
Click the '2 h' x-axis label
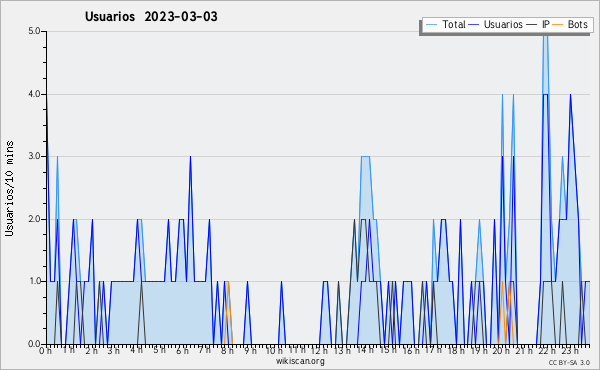click(x=91, y=351)
